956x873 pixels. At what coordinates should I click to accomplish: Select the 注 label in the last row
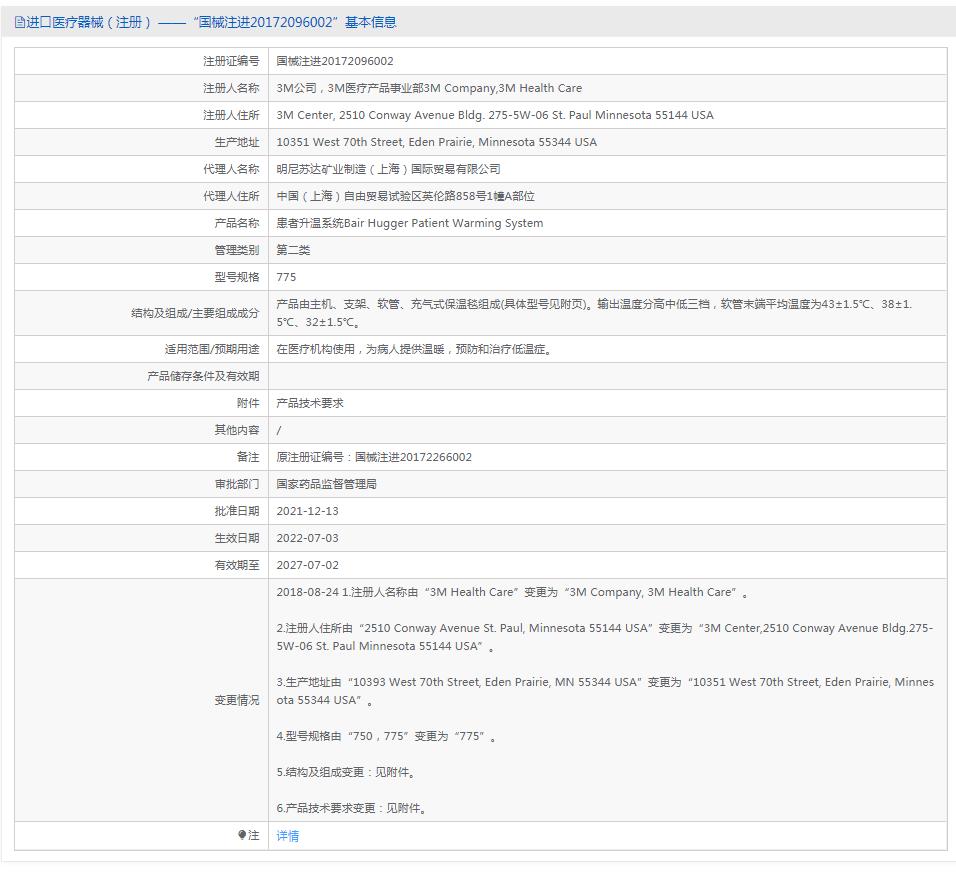click(x=254, y=835)
